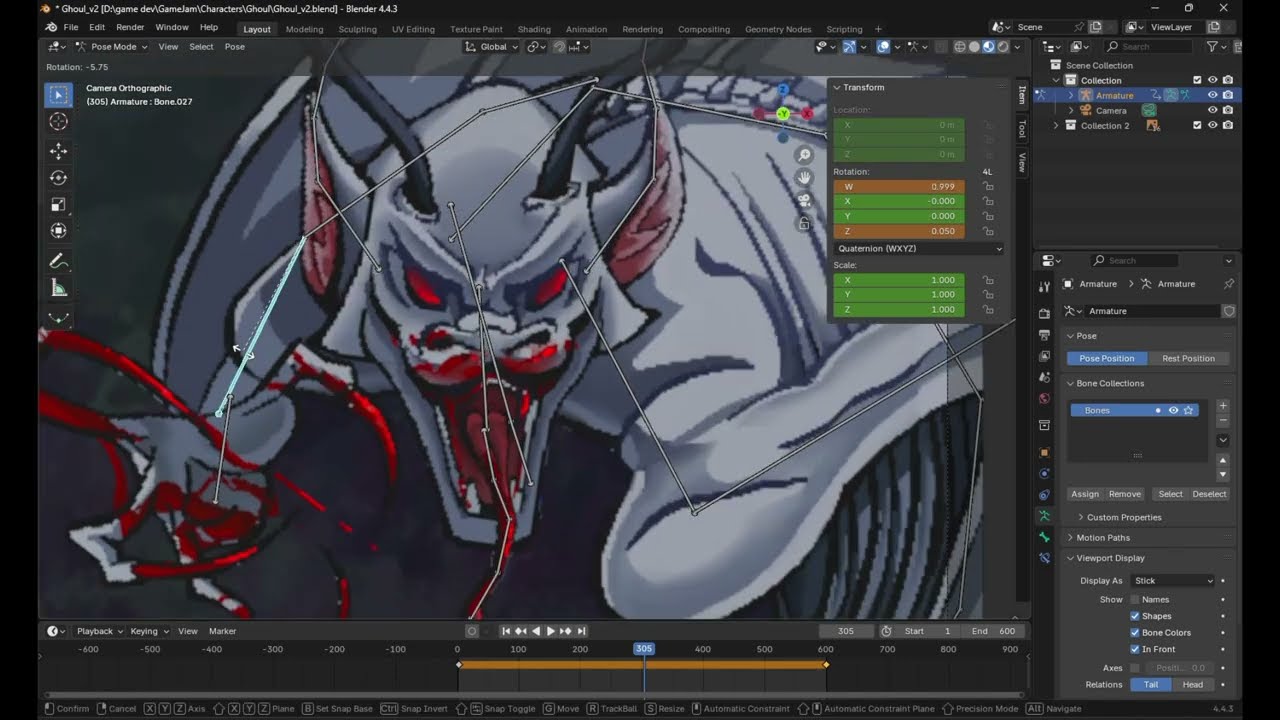Open the Tool properties tab

point(1045,287)
